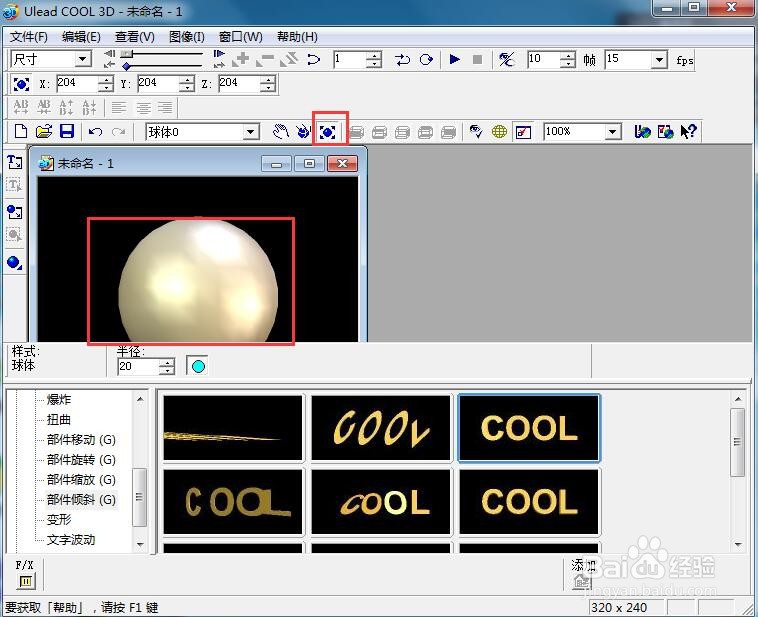Undo the last action
This screenshot has width=758, height=617.
pos(95,132)
